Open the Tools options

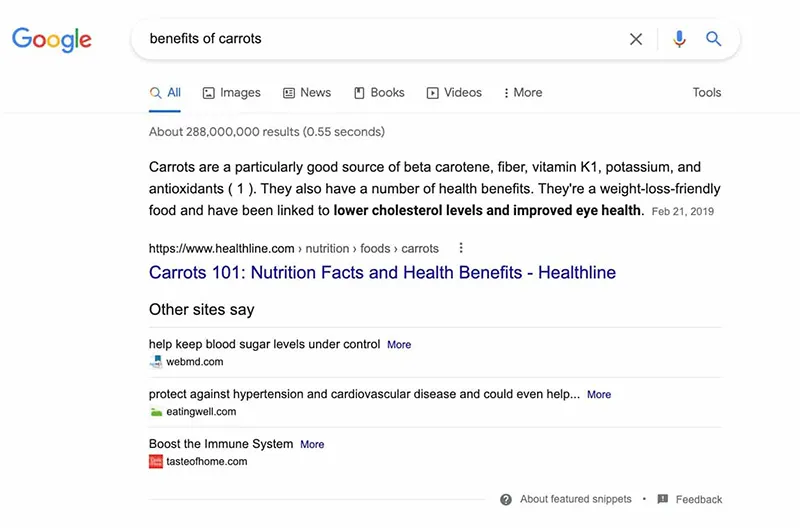click(706, 92)
